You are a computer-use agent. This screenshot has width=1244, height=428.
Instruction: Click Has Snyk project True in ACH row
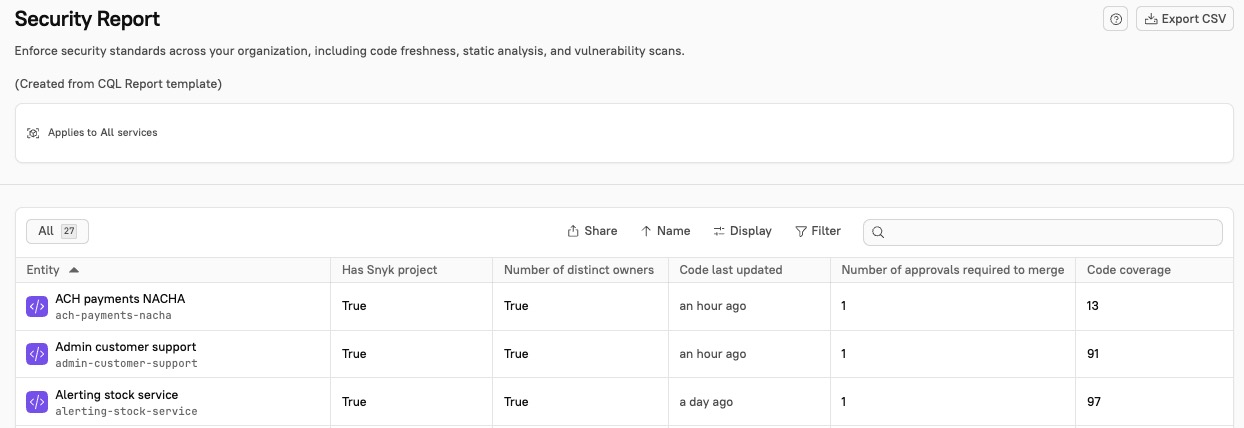tap(354, 306)
